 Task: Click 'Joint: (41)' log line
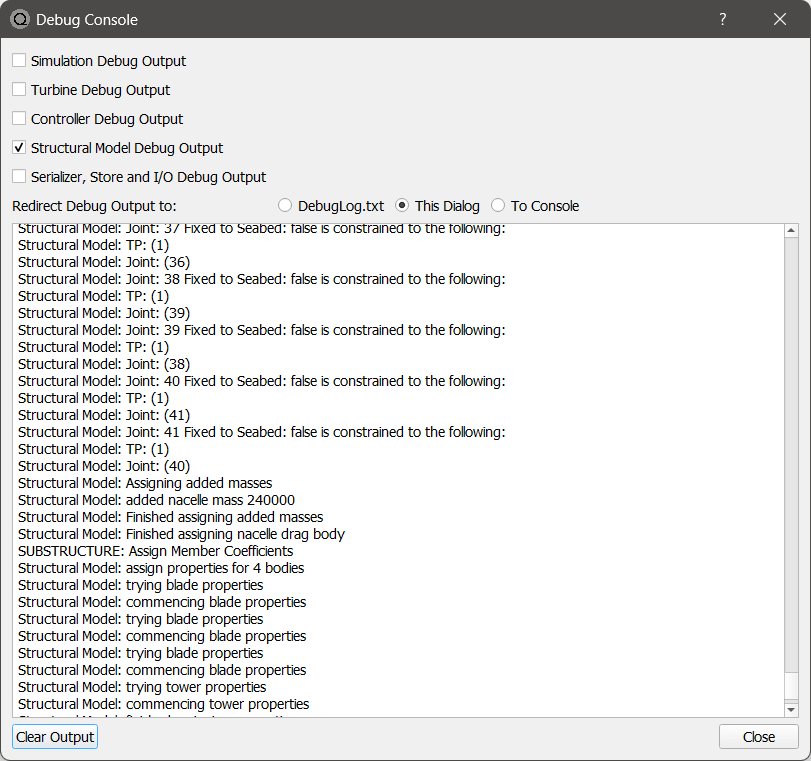(104, 415)
